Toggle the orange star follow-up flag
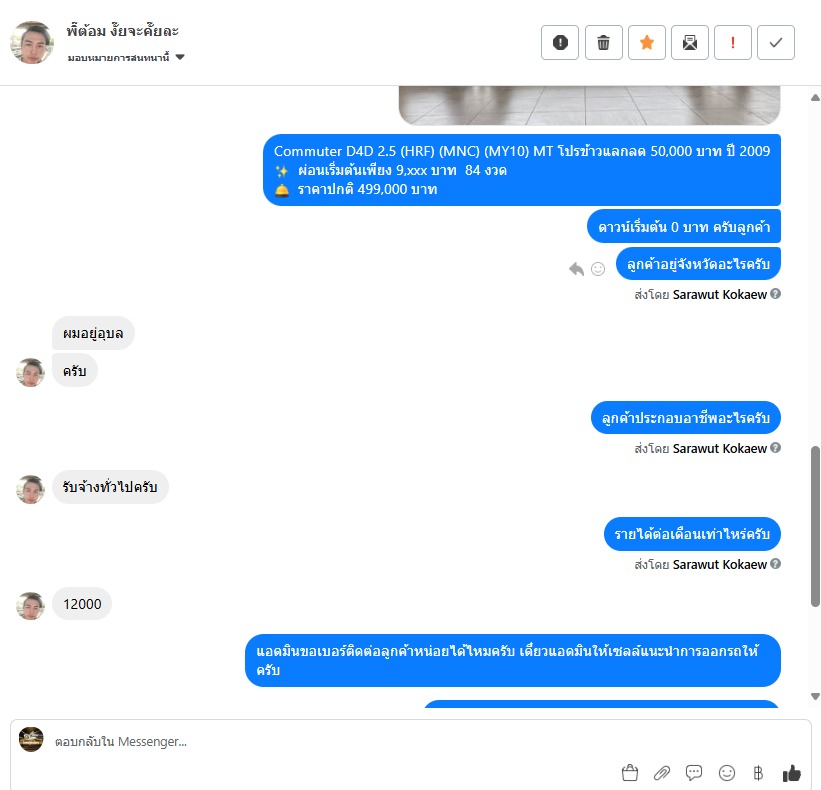Image resolution: width=821 pixels, height=790 pixels. click(647, 42)
